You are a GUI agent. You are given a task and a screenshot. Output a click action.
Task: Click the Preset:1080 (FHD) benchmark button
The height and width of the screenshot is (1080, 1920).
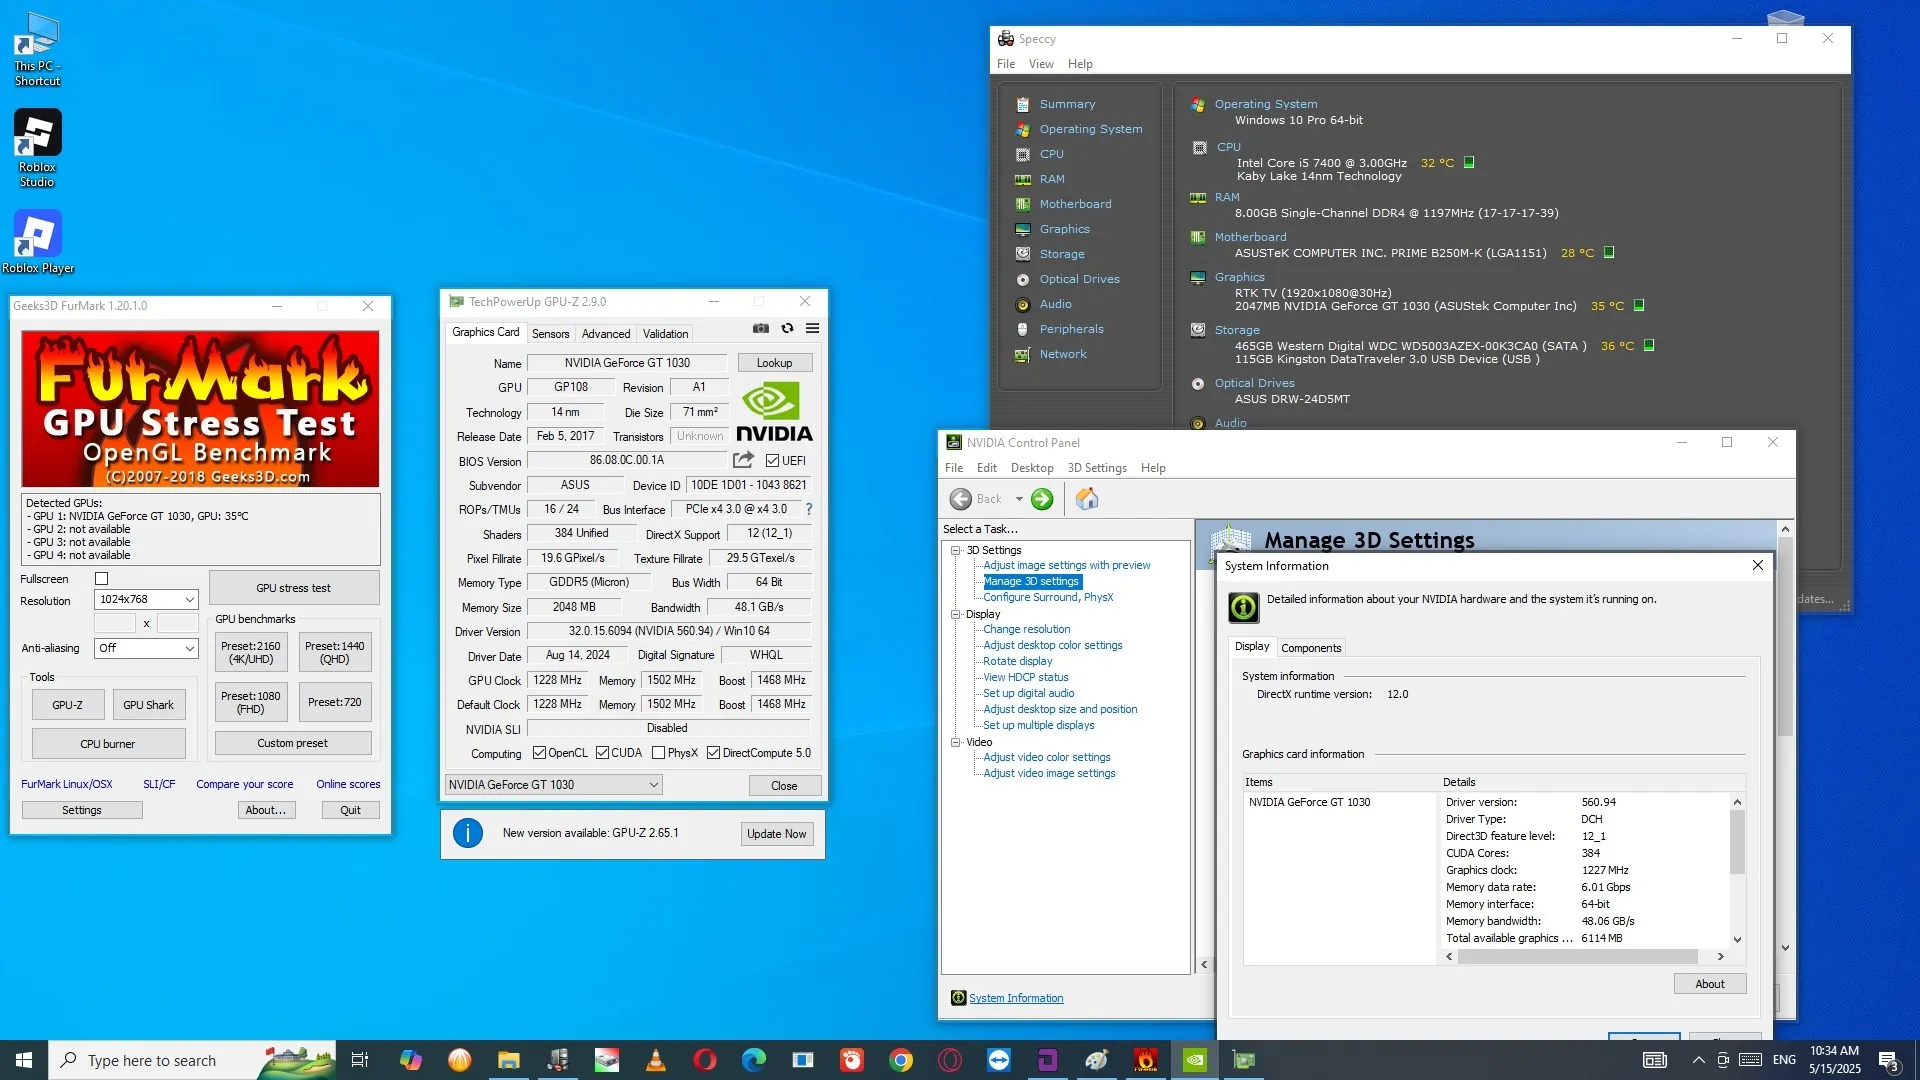click(251, 702)
